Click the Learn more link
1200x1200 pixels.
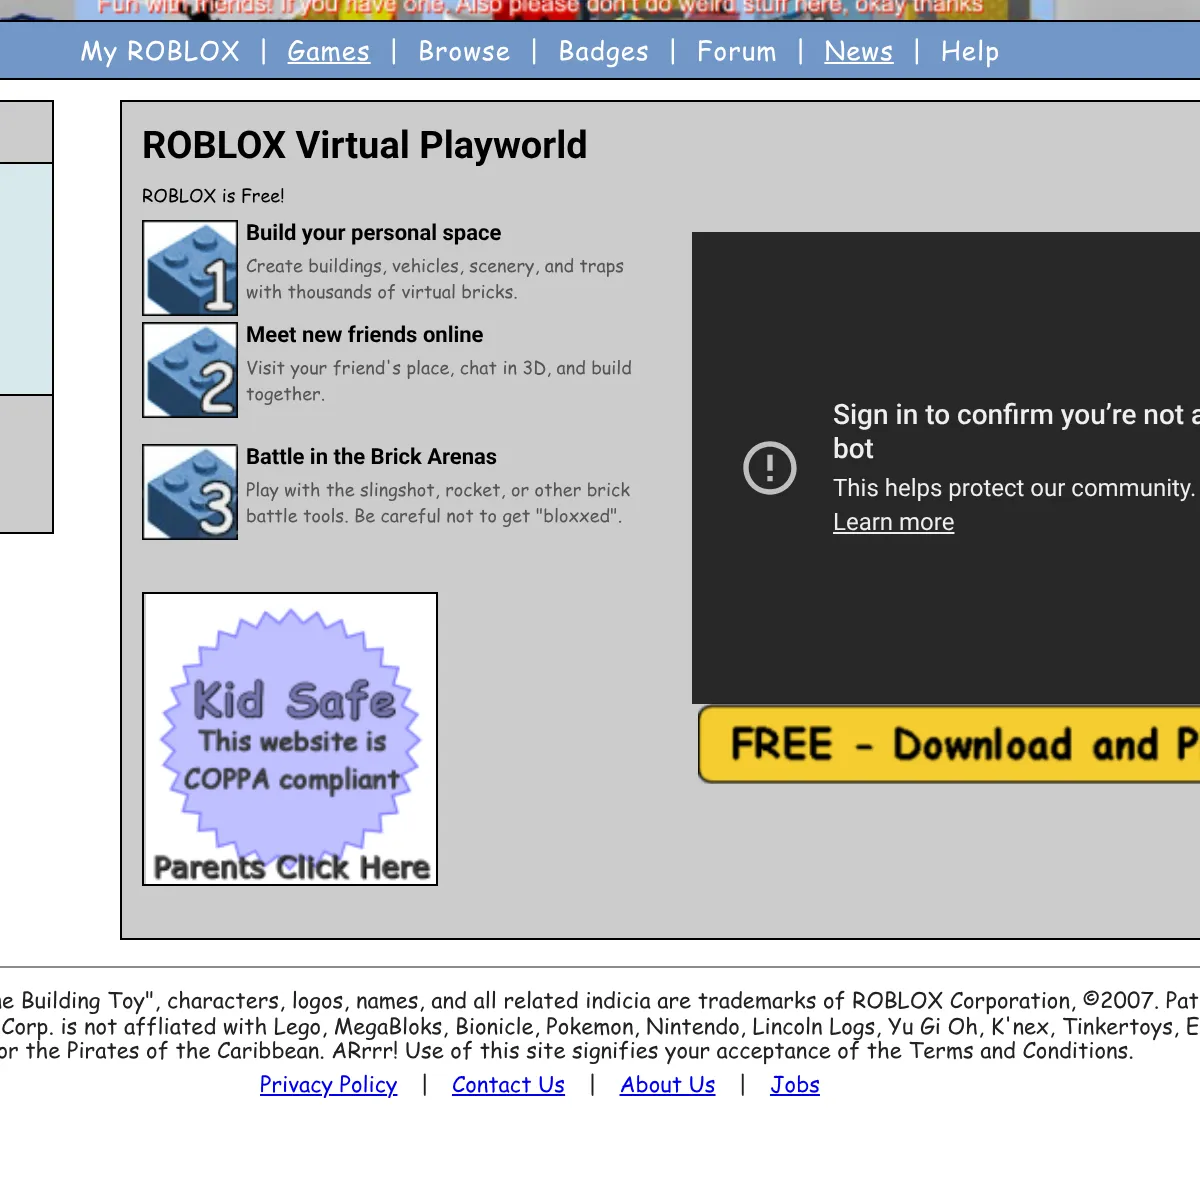893,522
